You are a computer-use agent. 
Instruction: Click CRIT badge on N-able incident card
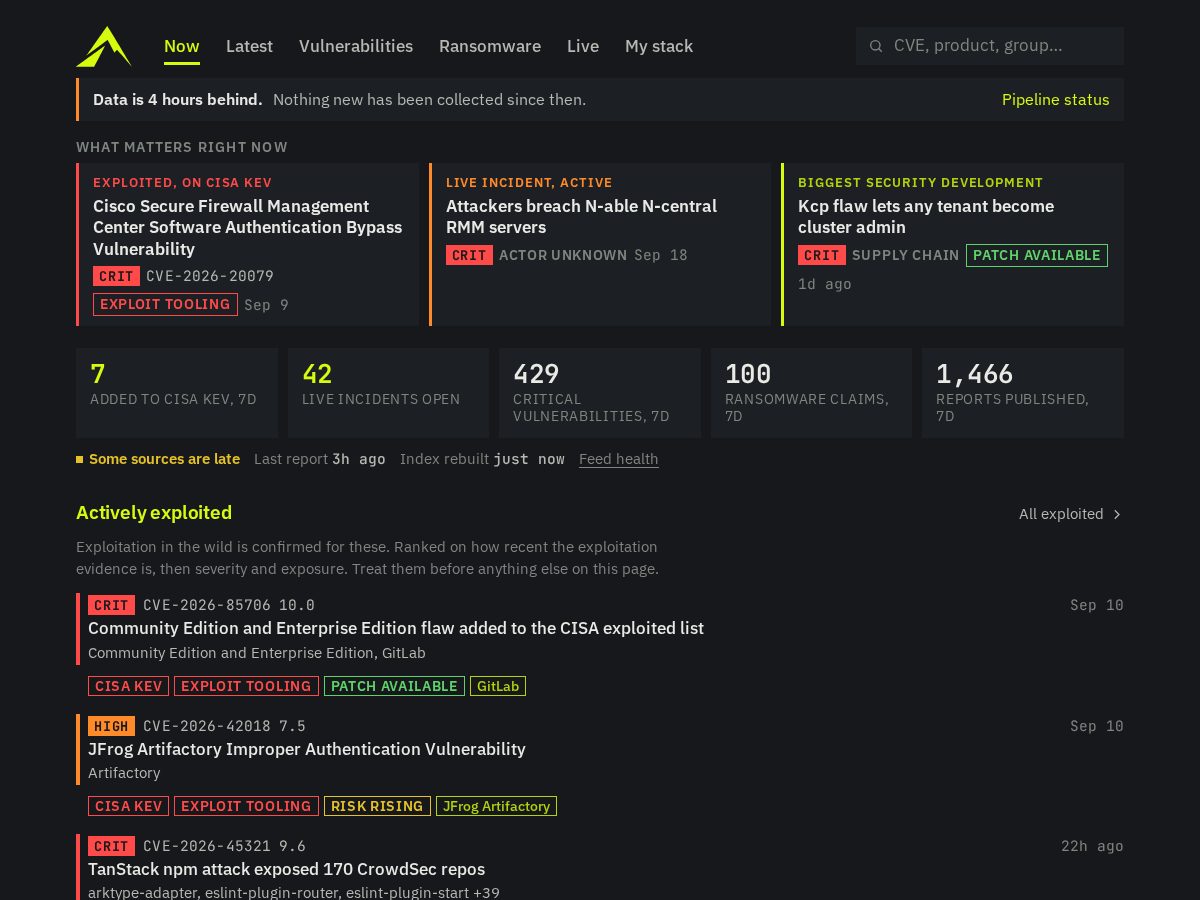pos(469,255)
